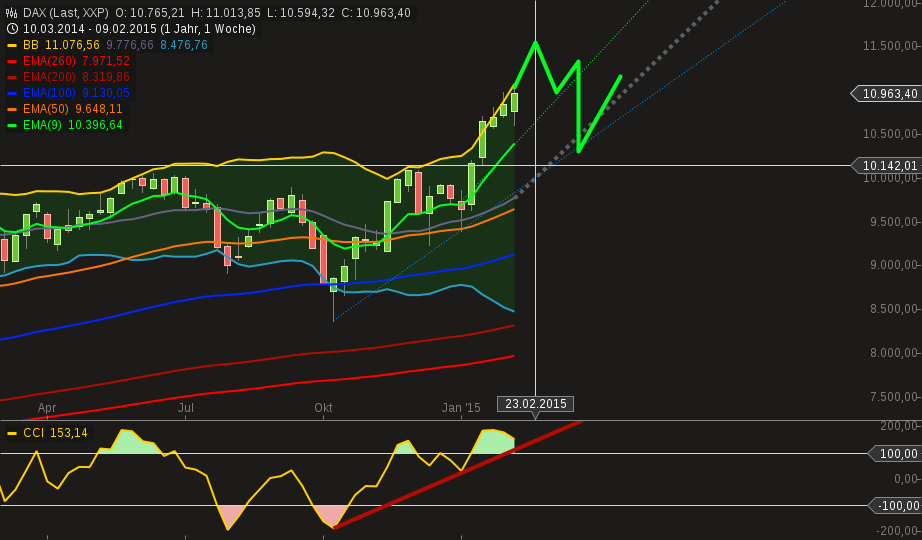The image size is (922, 540).
Task: Click the EMA(260) red legend swatch
Action: coord(12,61)
